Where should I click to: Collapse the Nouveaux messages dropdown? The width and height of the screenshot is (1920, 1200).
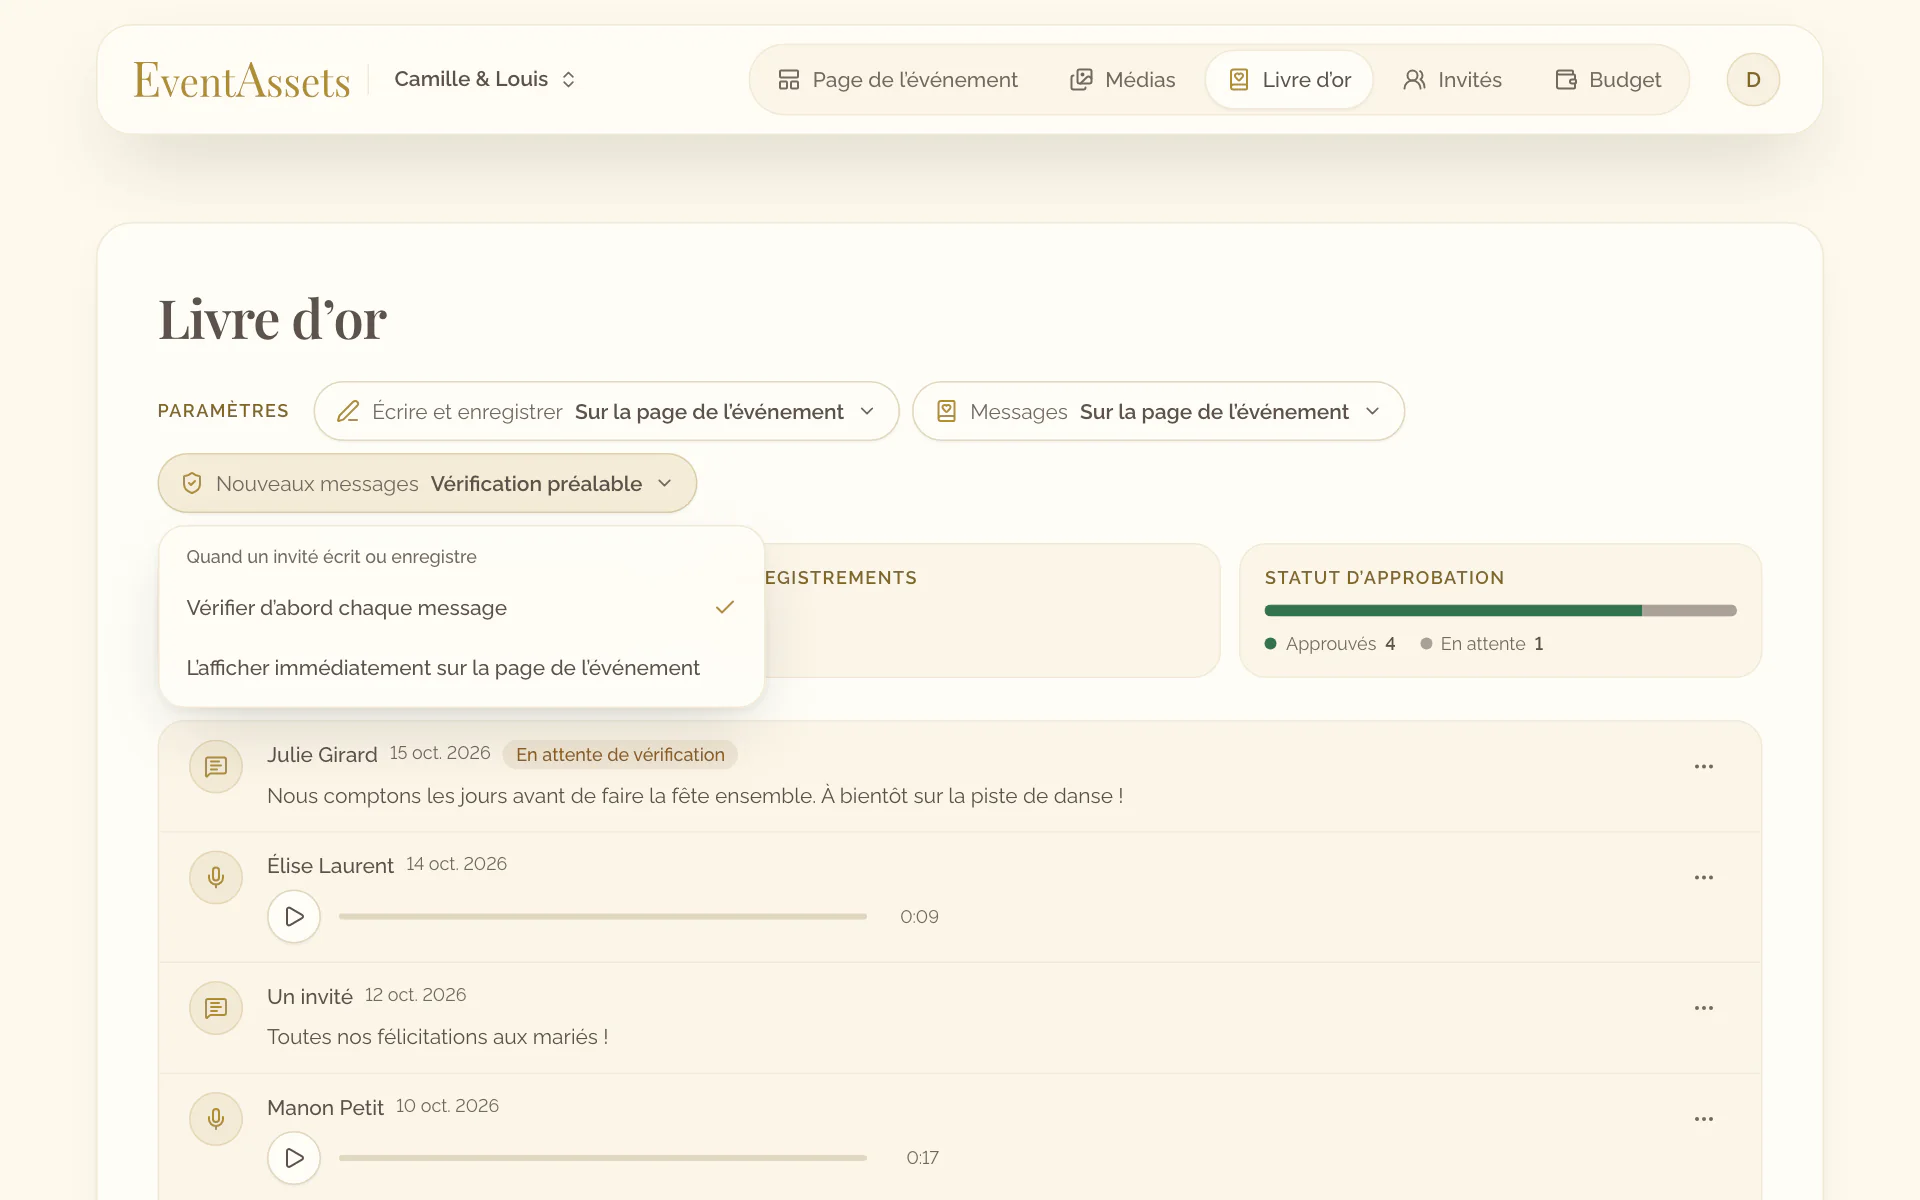[427, 484]
